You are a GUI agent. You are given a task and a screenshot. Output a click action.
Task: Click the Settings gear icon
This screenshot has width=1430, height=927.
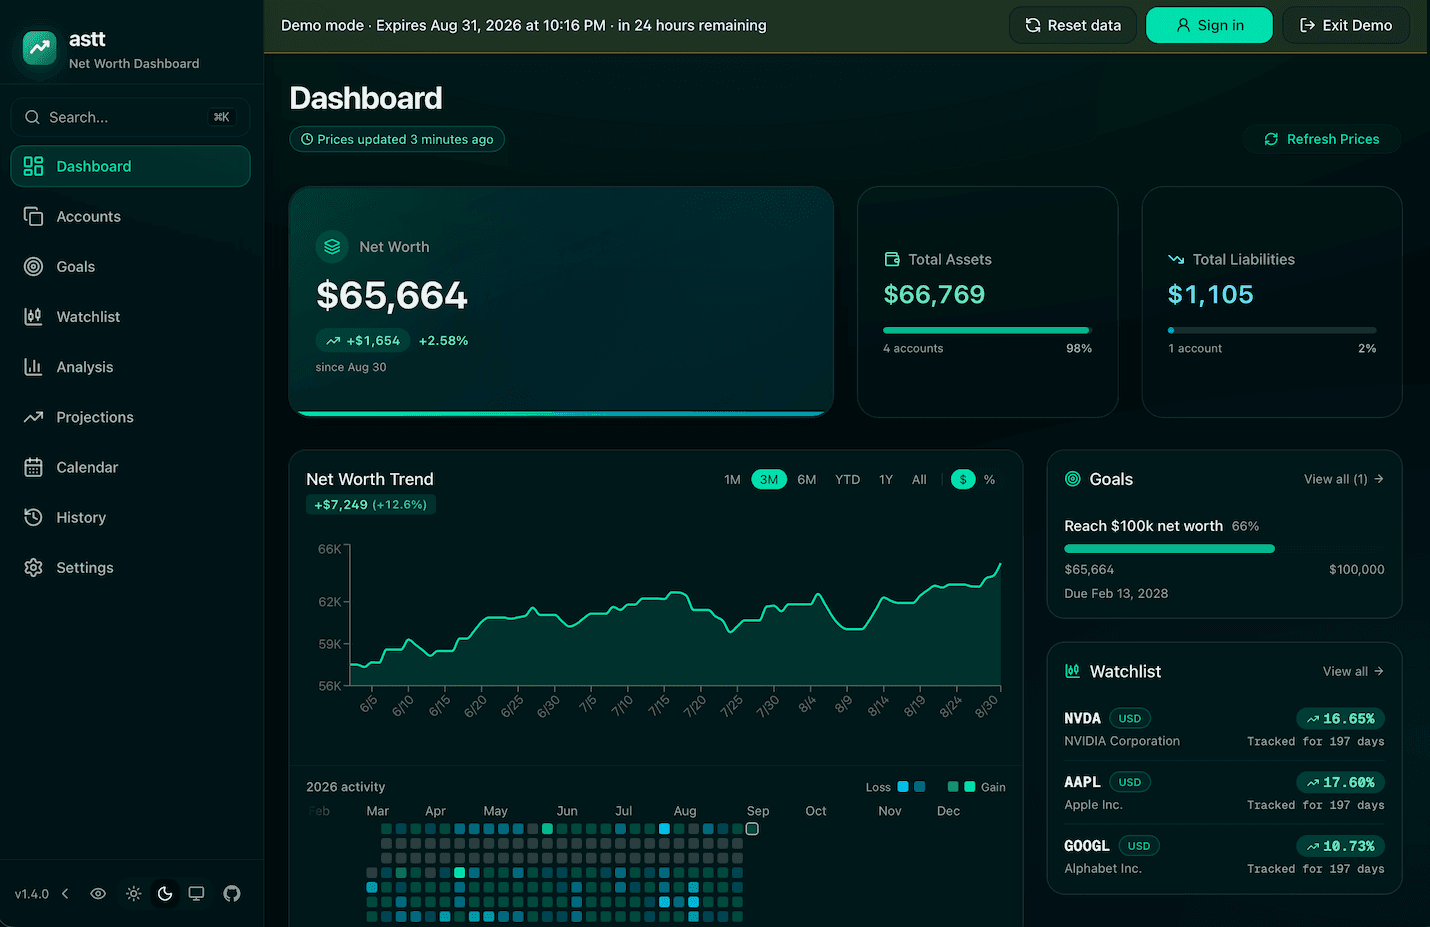pyautogui.click(x=33, y=567)
